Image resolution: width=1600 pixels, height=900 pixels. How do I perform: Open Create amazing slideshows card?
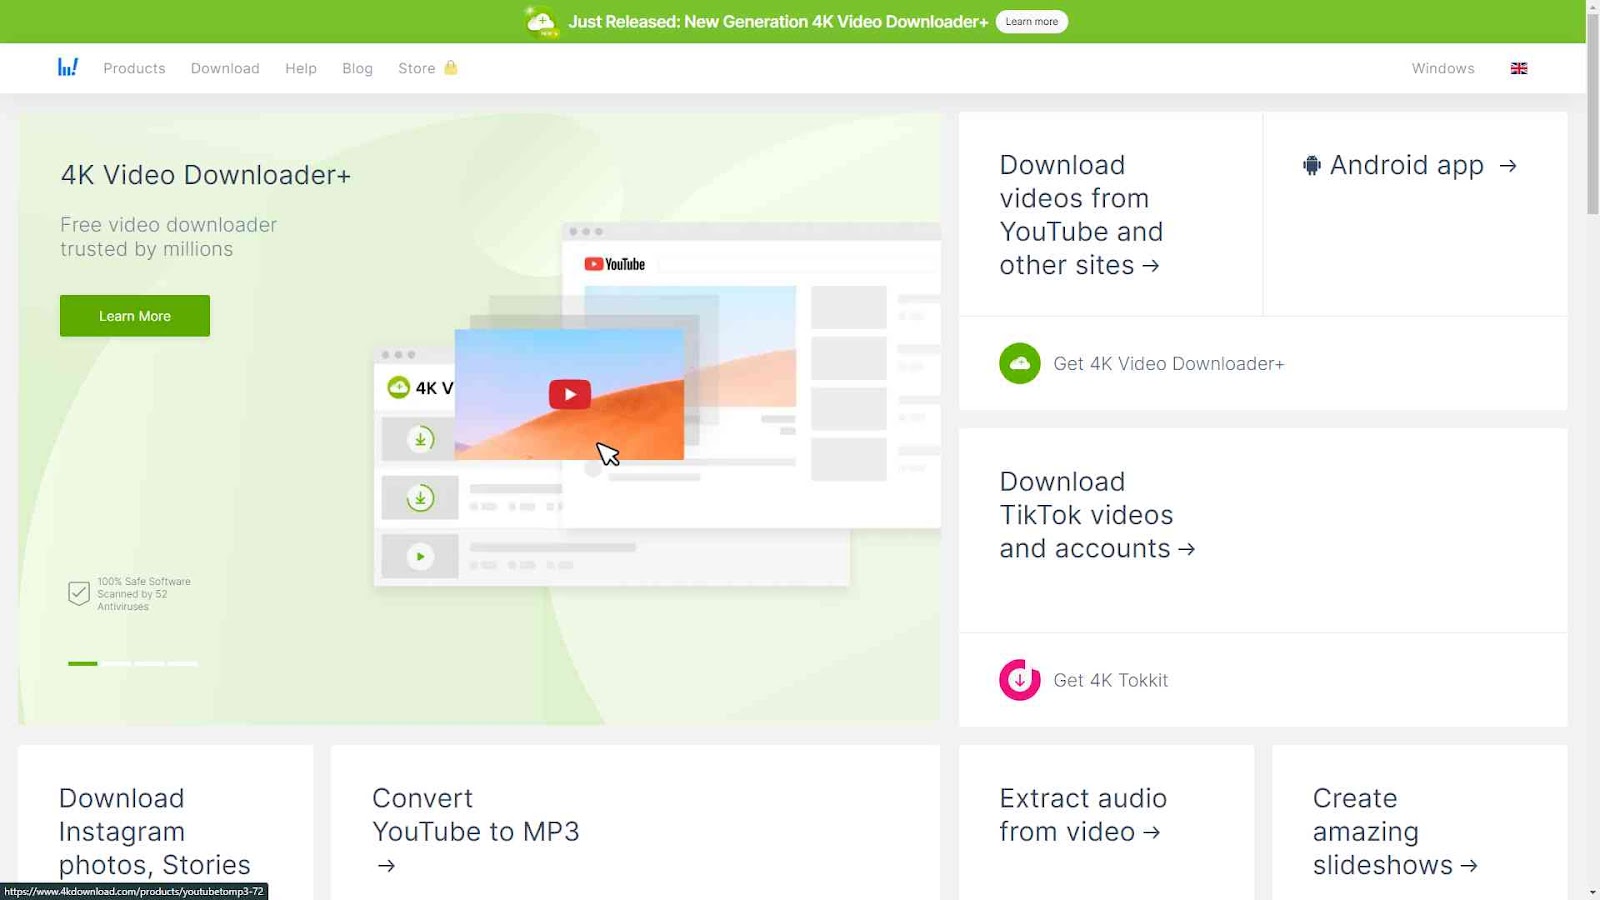tap(1419, 822)
